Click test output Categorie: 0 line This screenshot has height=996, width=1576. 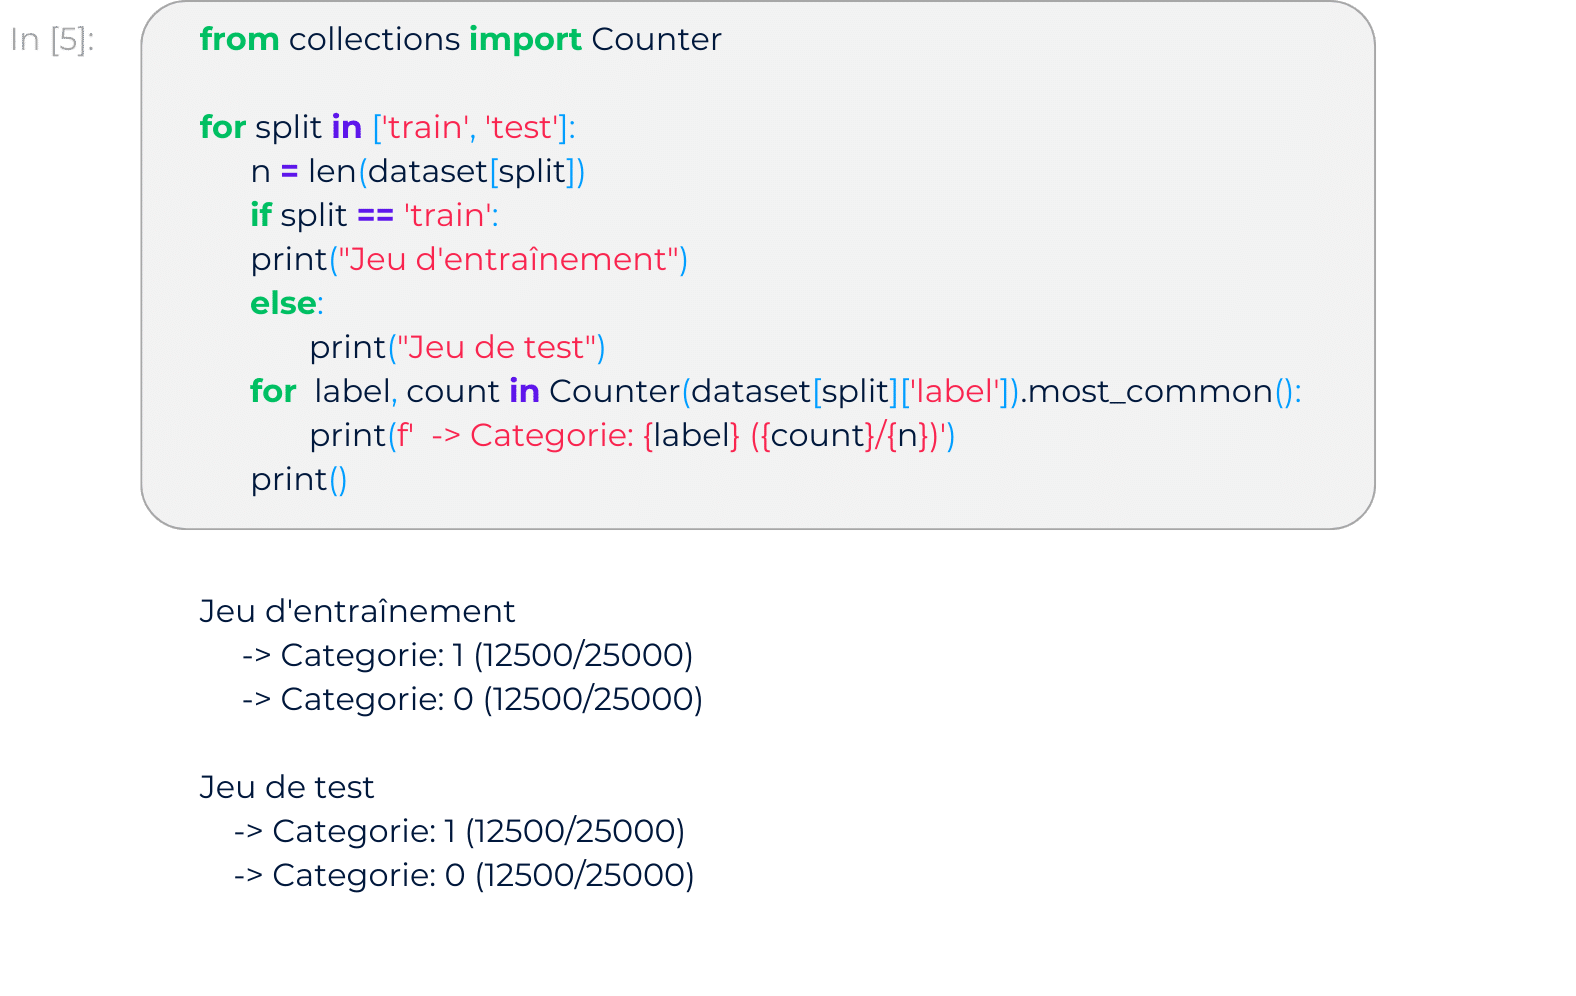click(x=464, y=875)
